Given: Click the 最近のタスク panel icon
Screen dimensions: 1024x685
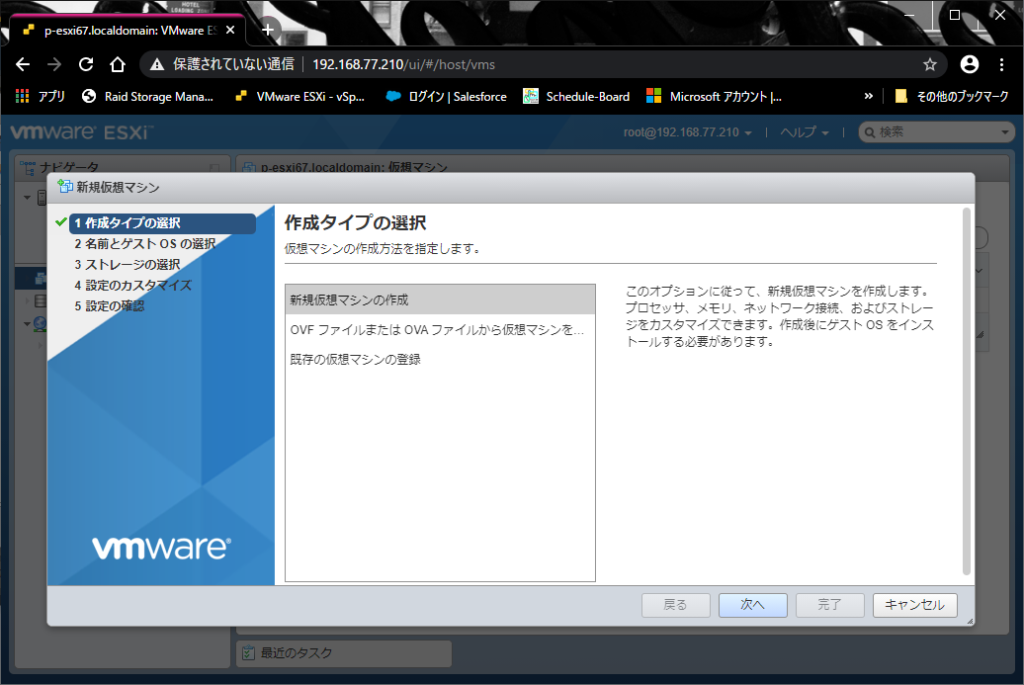Looking at the screenshot, I should pyautogui.click(x=248, y=653).
